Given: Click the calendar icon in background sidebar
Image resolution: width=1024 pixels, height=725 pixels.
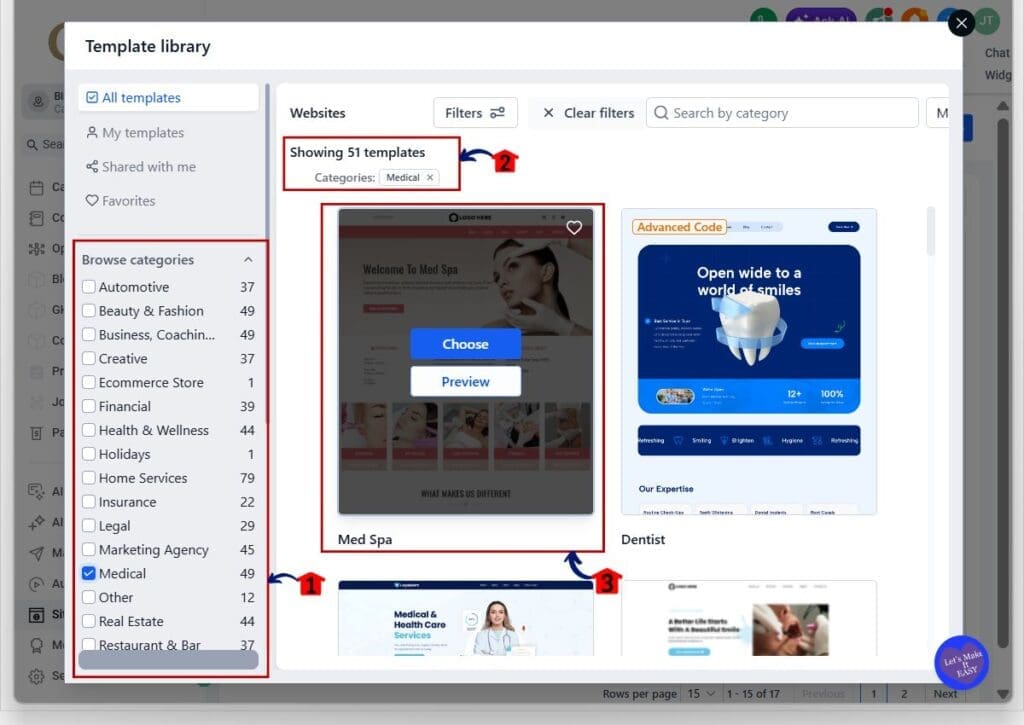Looking at the screenshot, I should pos(37,187).
